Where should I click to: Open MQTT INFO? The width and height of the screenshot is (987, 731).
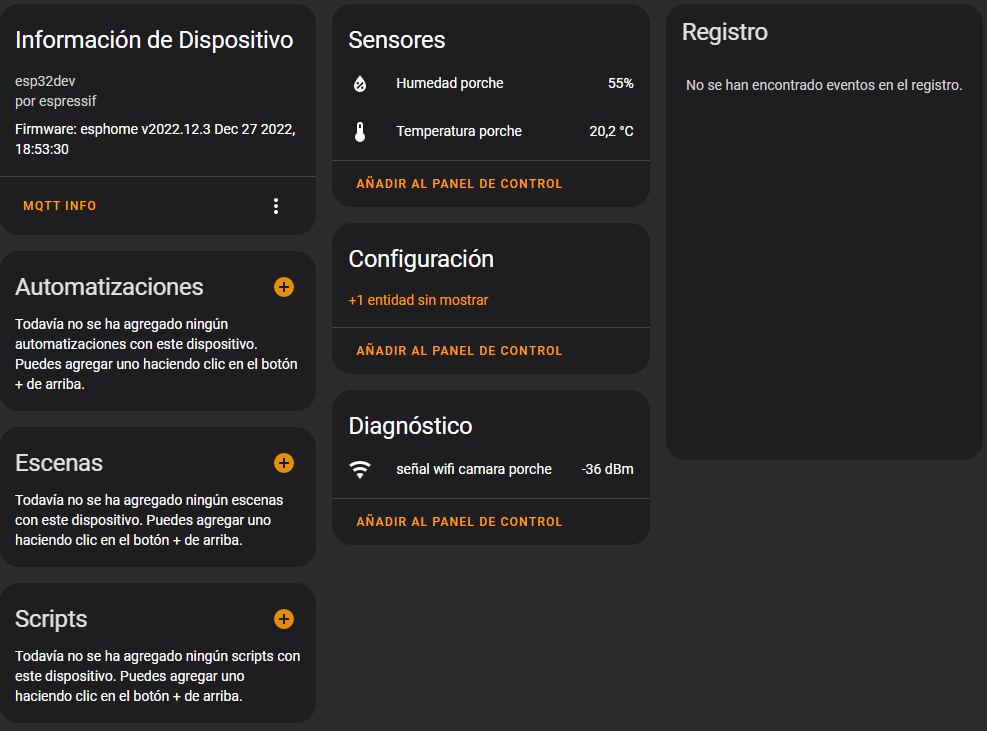(x=60, y=206)
